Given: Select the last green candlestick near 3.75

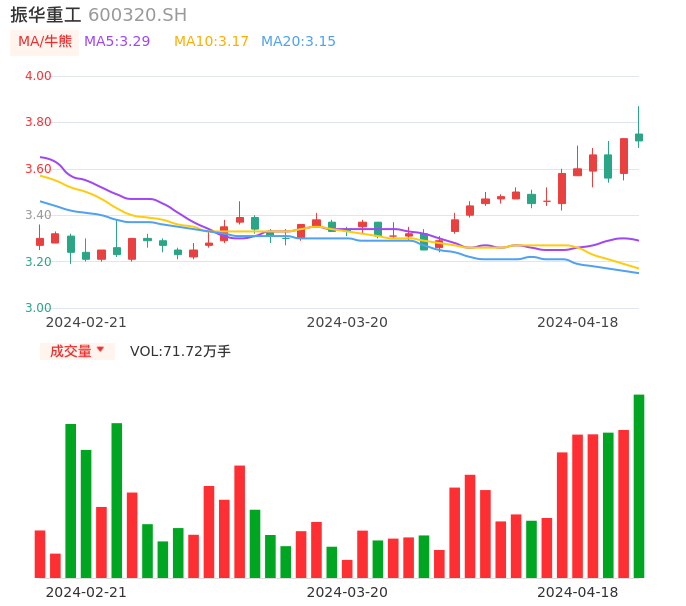Looking at the screenshot, I should [639, 137].
